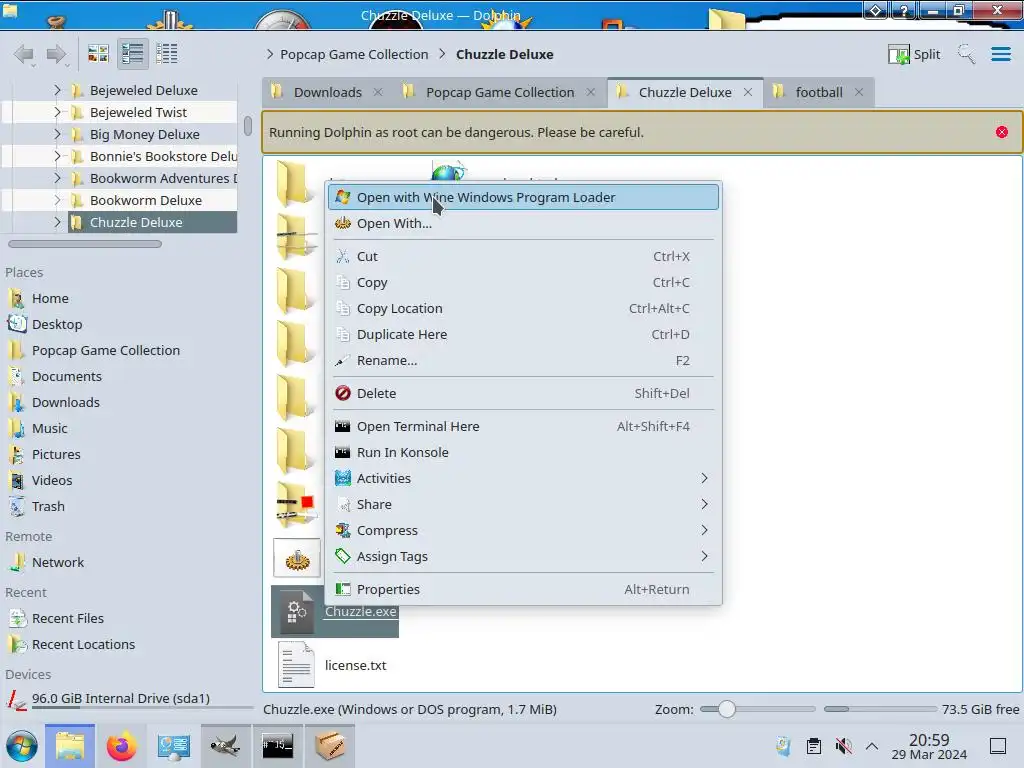Open the Assign Tags submenu
The image size is (1024, 768).
(523, 556)
